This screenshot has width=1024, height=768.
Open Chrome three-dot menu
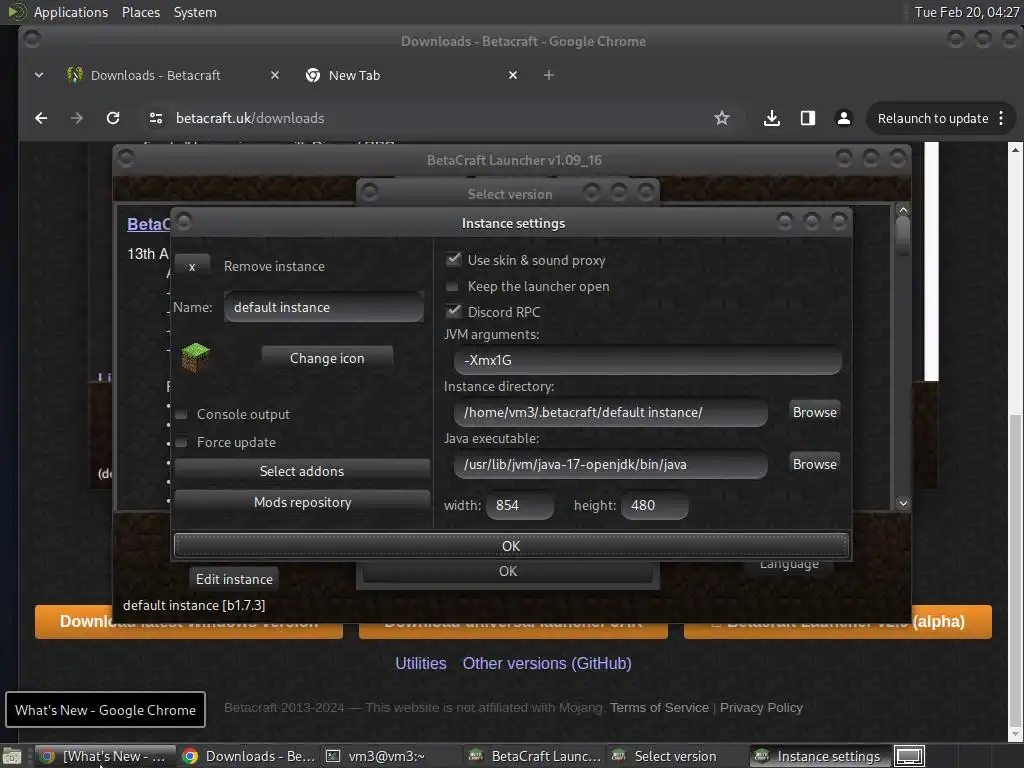[1001, 118]
